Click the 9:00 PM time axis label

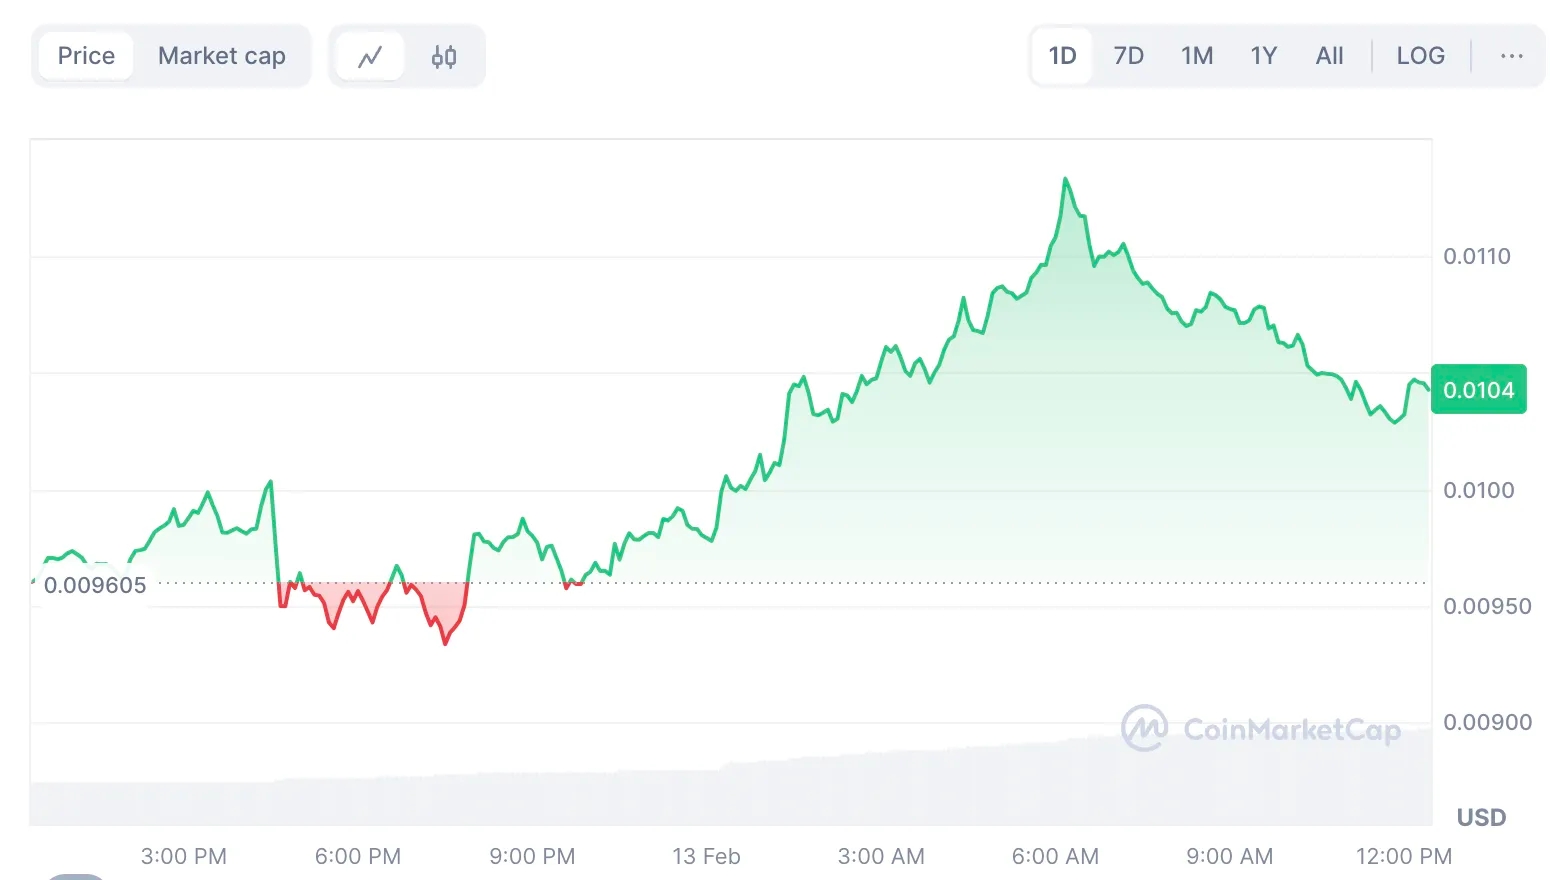[x=532, y=856]
